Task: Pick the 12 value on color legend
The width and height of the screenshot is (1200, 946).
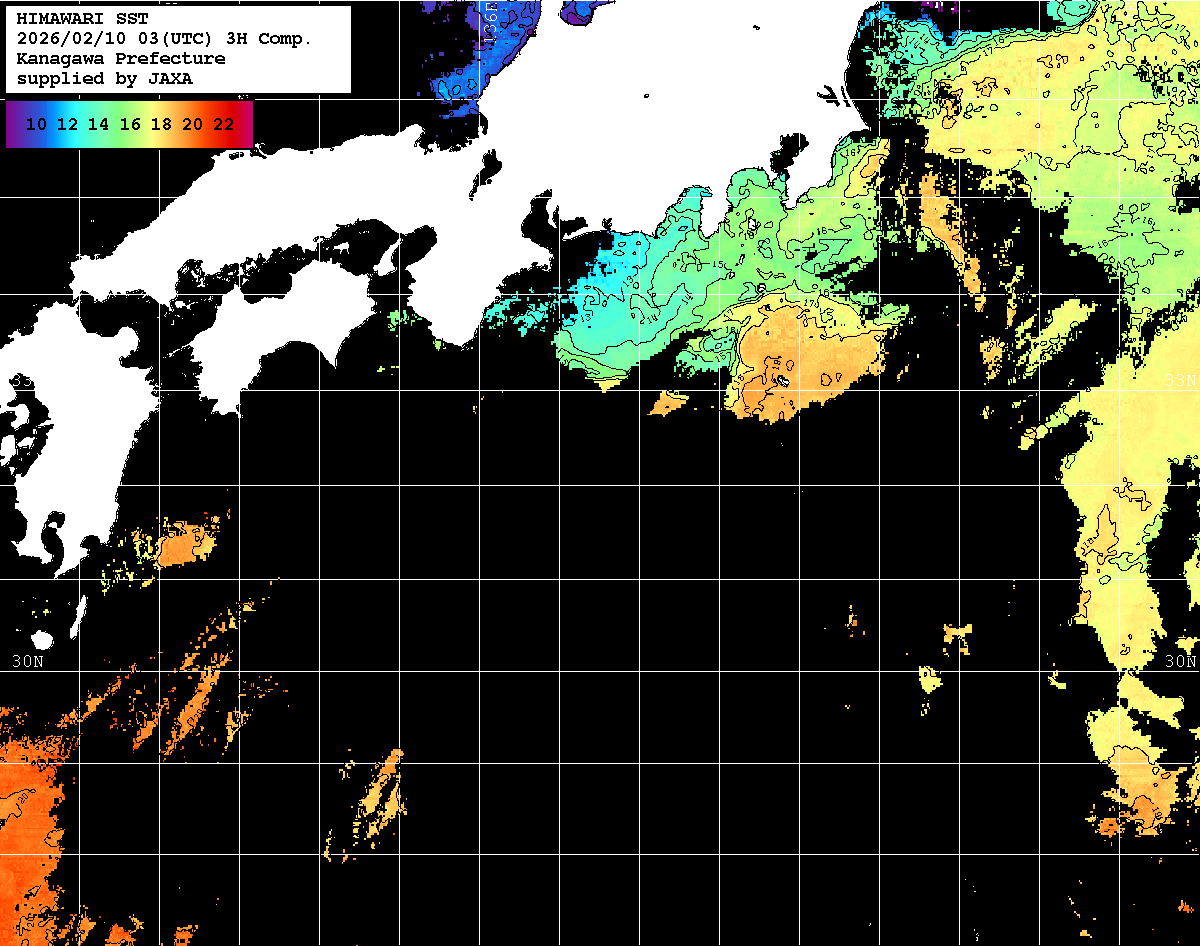Action: (67, 124)
